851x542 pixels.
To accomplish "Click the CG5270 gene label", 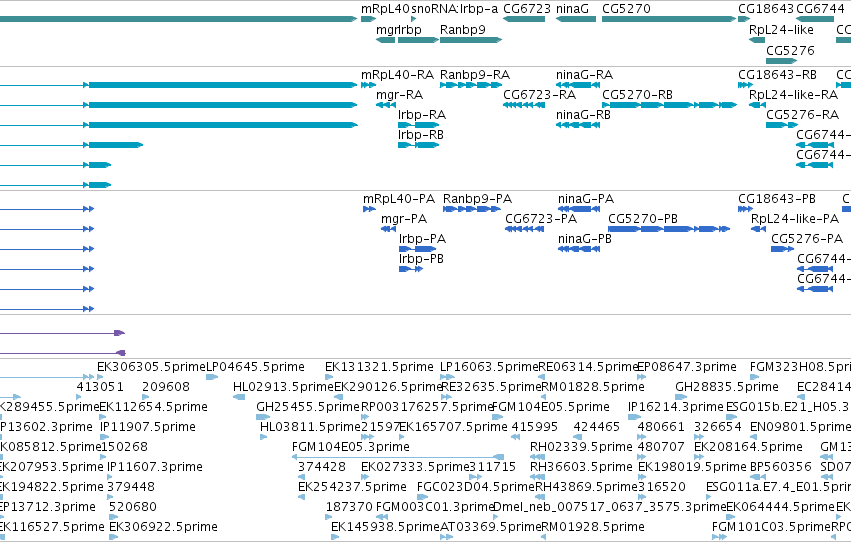I will point(626,9).
